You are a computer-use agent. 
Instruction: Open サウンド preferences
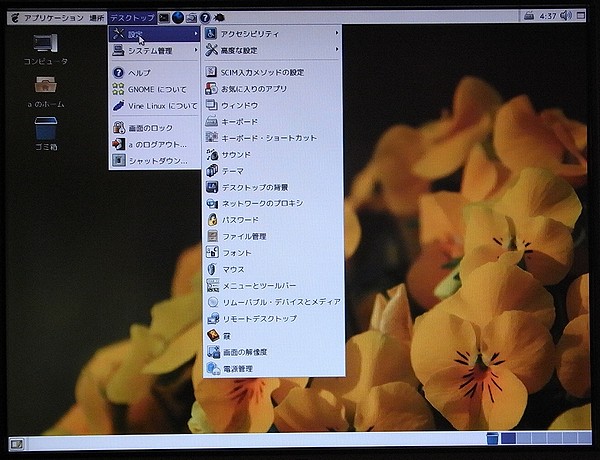point(272,155)
